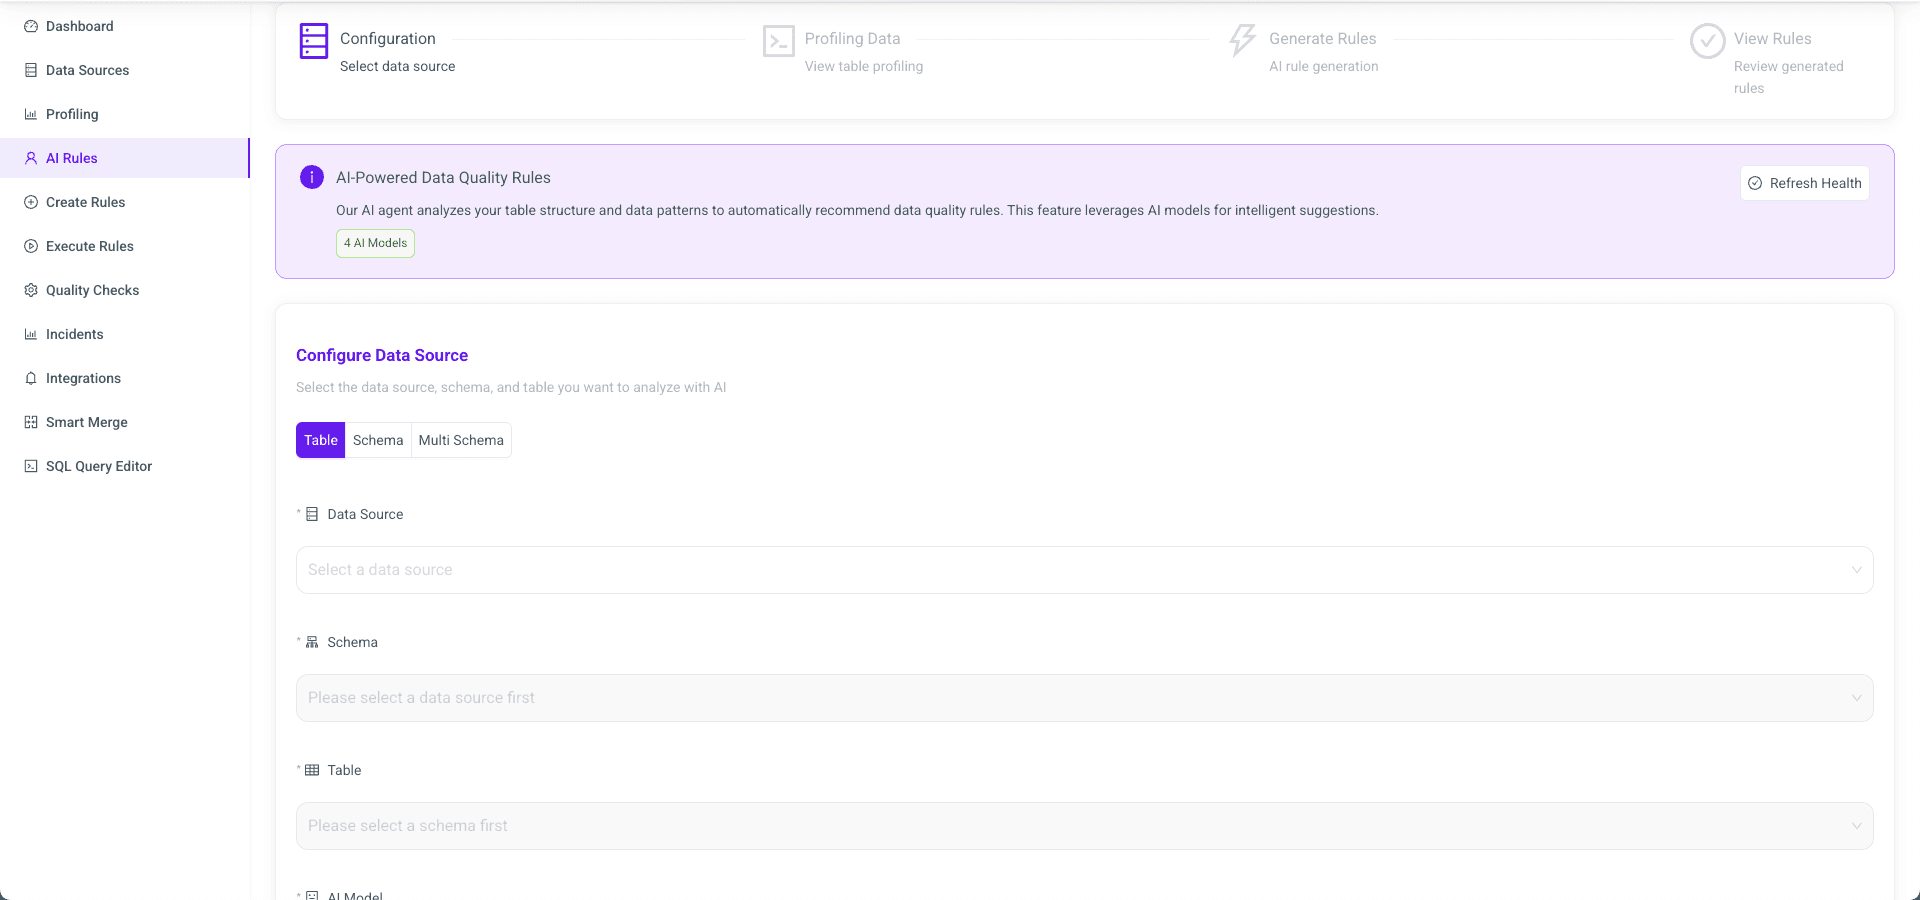The width and height of the screenshot is (1920, 900).
Task: Expand the Schema selection dropdown
Action: pyautogui.click(x=1084, y=698)
